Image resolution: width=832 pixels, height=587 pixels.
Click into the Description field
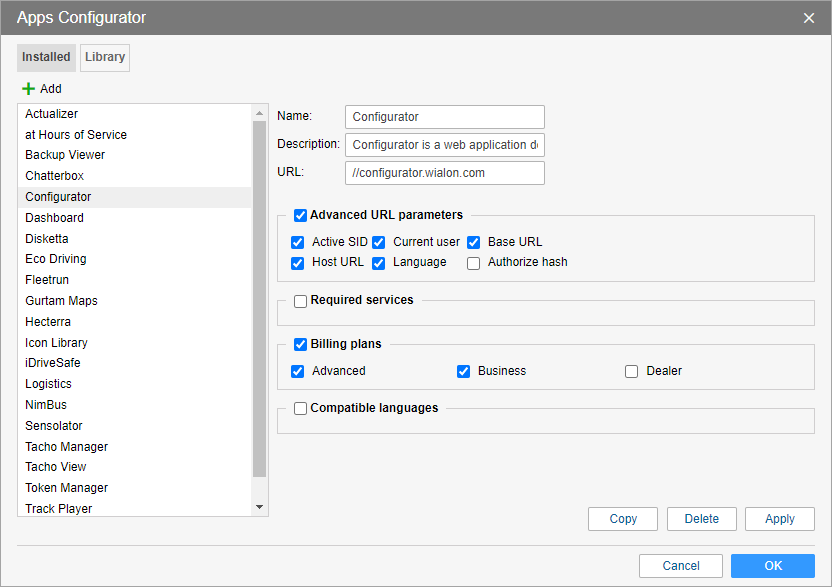click(445, 145)
